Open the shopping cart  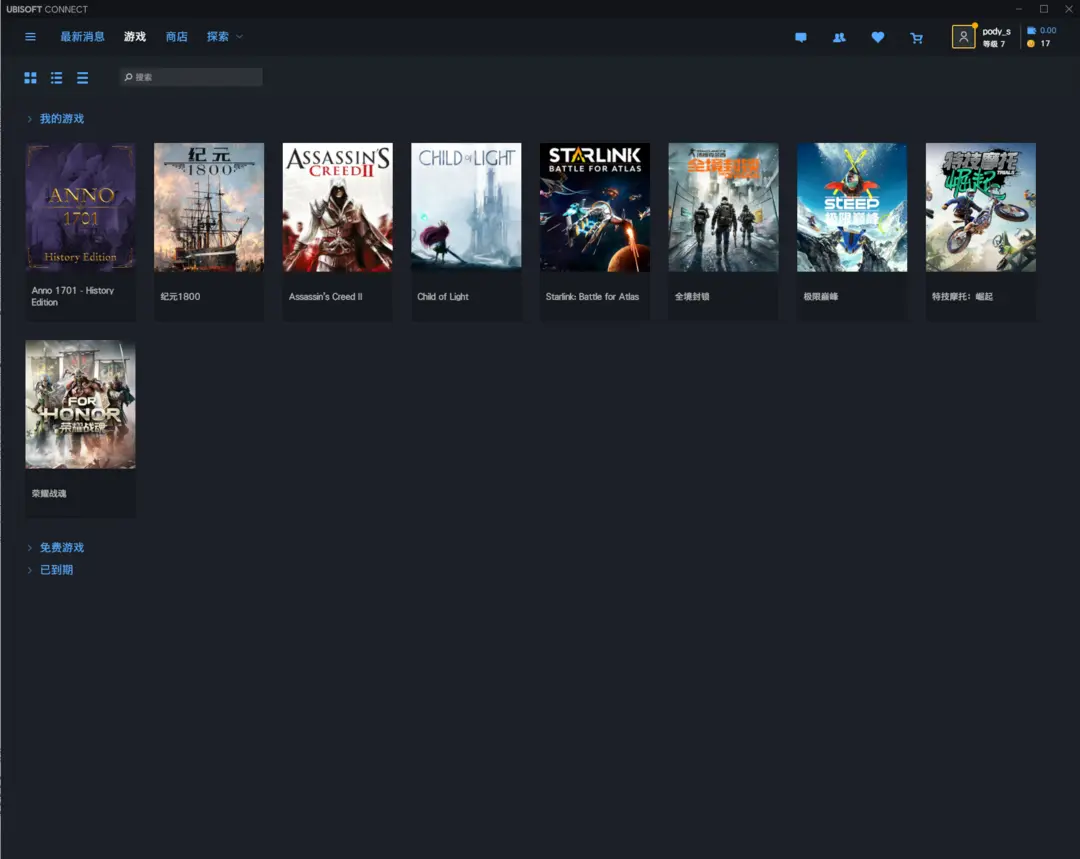(x=916, y=38)
